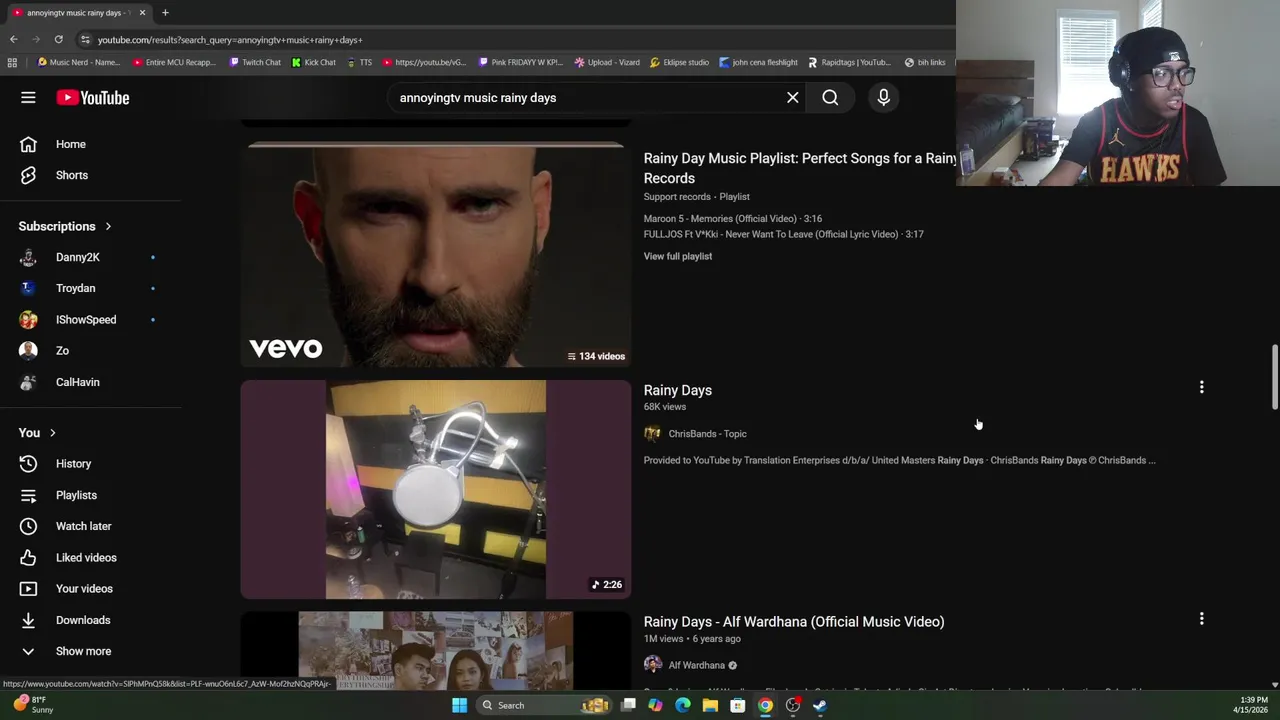Open OBS Studio from the taskbar
Viewport: 1280px width, 720px height.
click(793, 705)
